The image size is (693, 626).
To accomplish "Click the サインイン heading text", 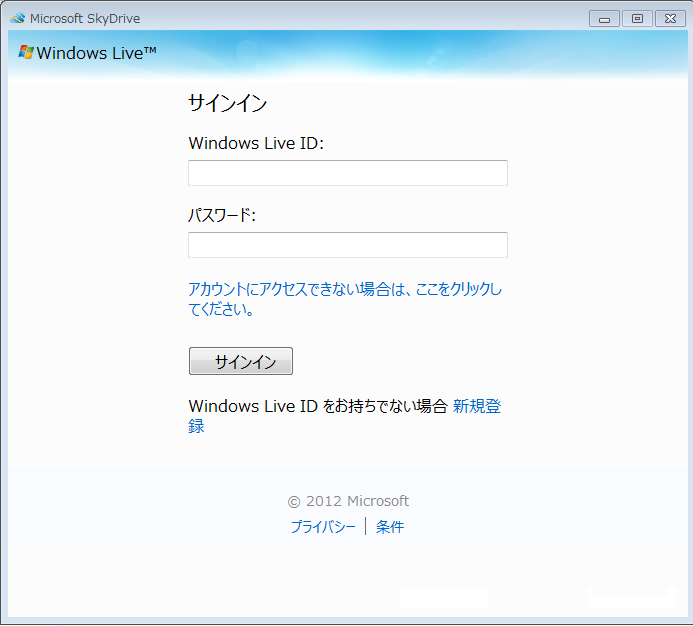I will (228, 103).
